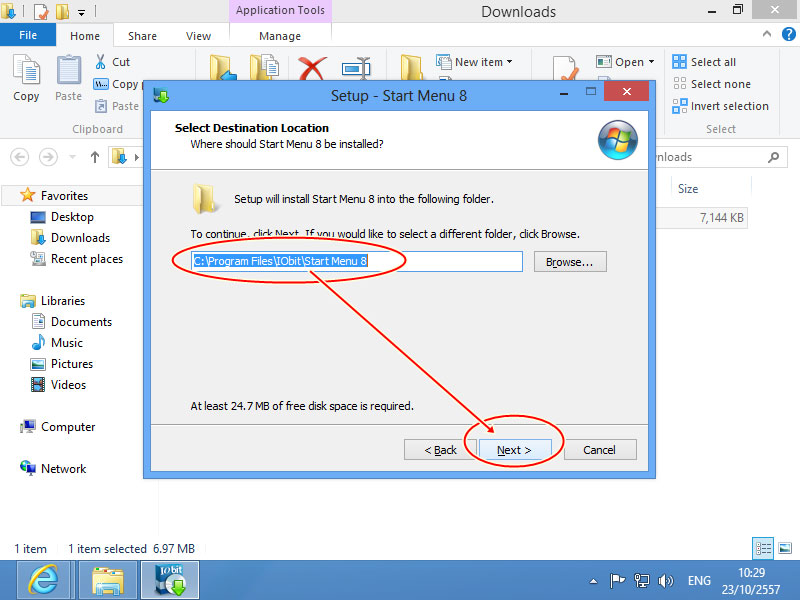Click the Properties icon in quick access toolbar
The height and width of the screenshot is (600, 800).
click(x=40, y=11)
